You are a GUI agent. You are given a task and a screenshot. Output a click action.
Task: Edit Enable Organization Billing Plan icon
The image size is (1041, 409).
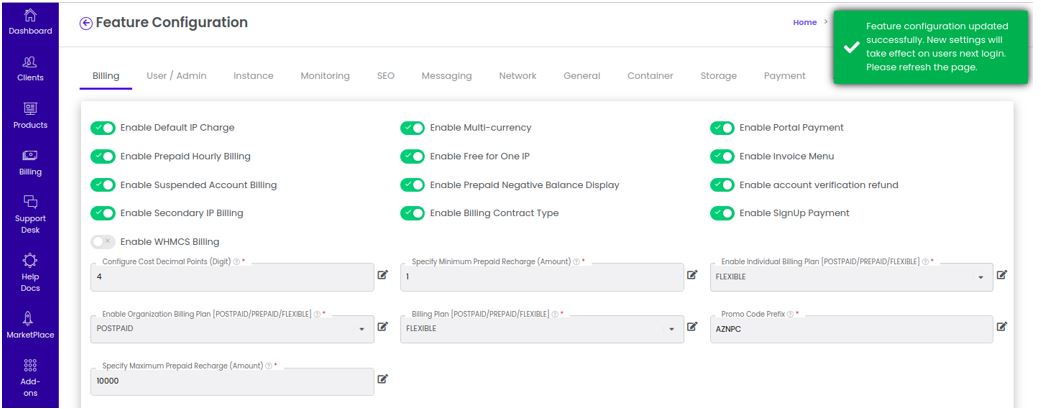click(382, 327)
